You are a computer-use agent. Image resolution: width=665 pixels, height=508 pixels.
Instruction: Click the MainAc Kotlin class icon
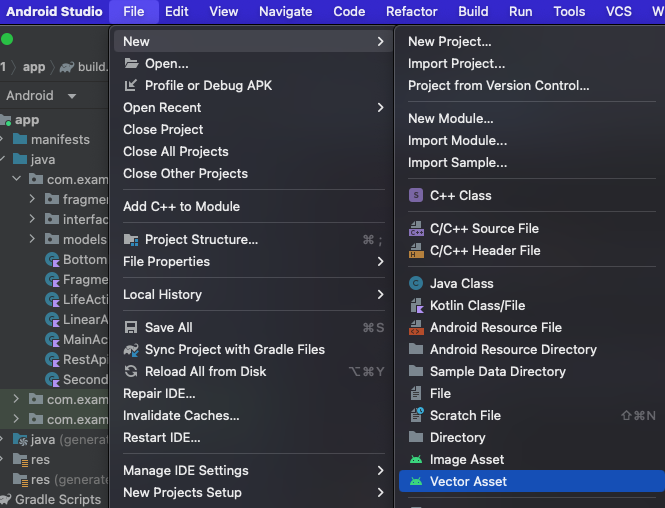click(x=53, y=340)
